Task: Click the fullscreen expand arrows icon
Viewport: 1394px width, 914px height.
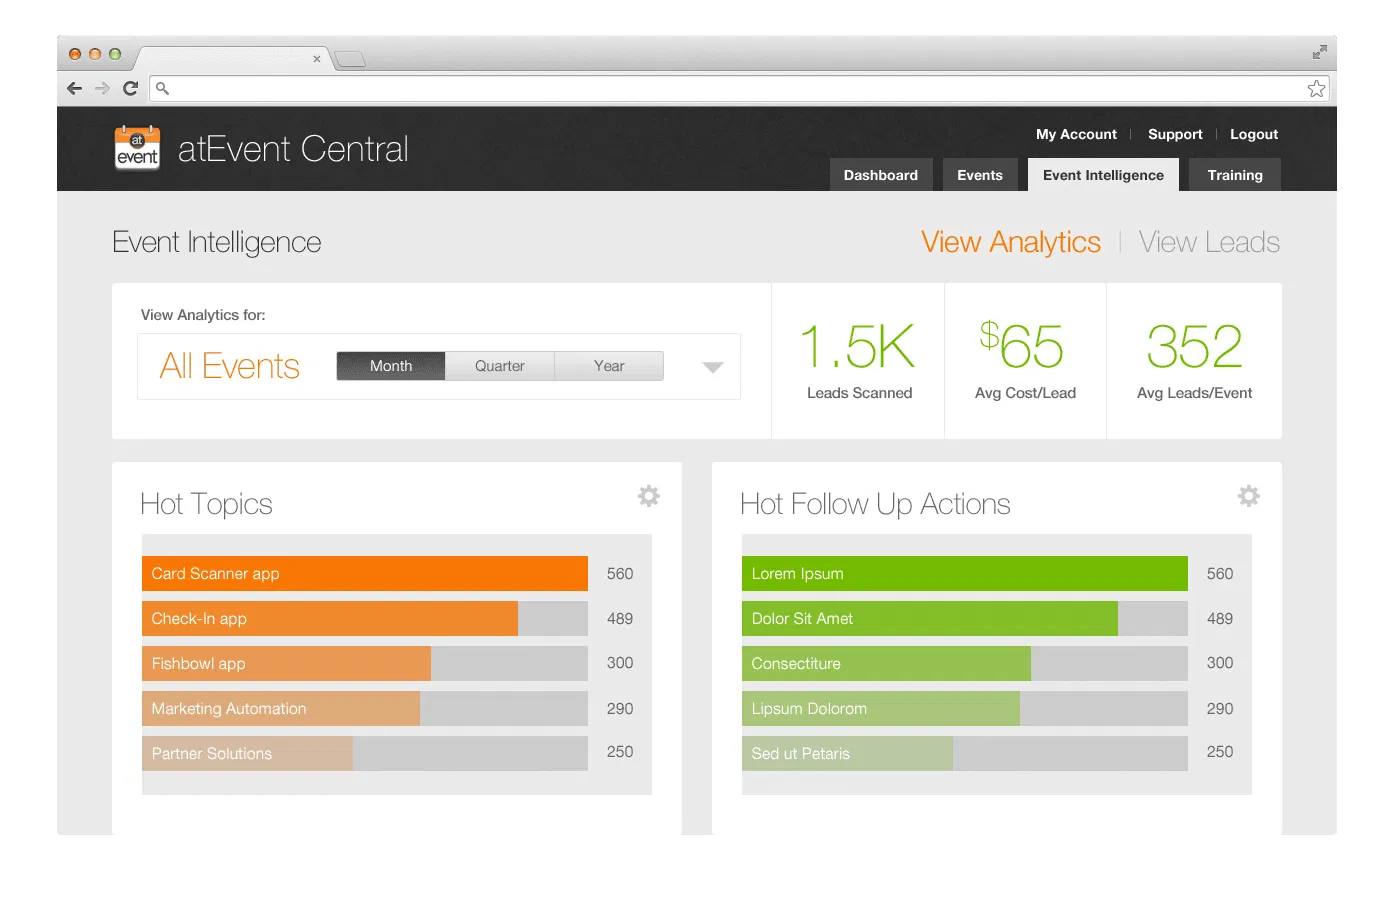Action: [x=1319, y=52]
